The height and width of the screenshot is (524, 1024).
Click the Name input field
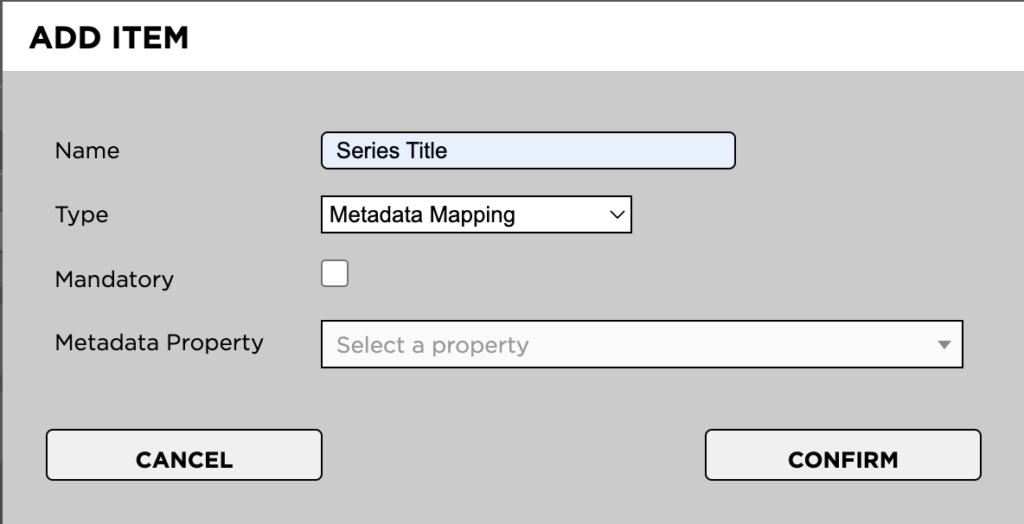(x=527, y=151)
